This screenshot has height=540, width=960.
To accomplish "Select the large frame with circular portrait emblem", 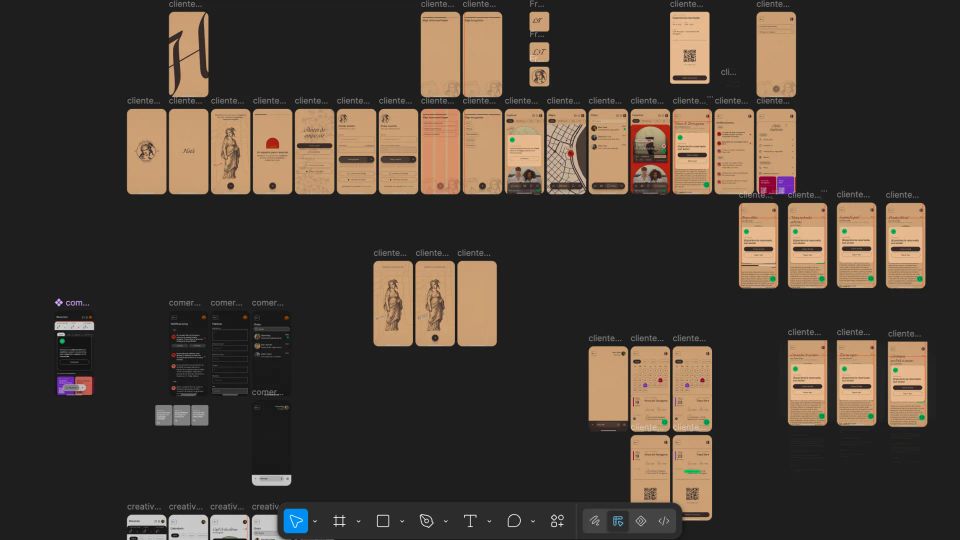I will (x=146, y=152).
